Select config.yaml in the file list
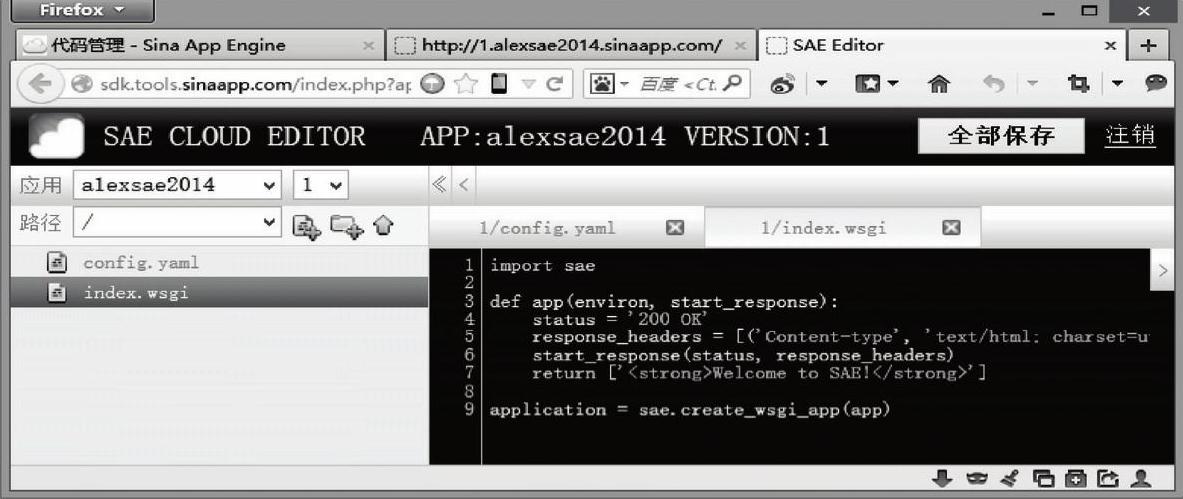1183x499 pixels. coord(219,263)
